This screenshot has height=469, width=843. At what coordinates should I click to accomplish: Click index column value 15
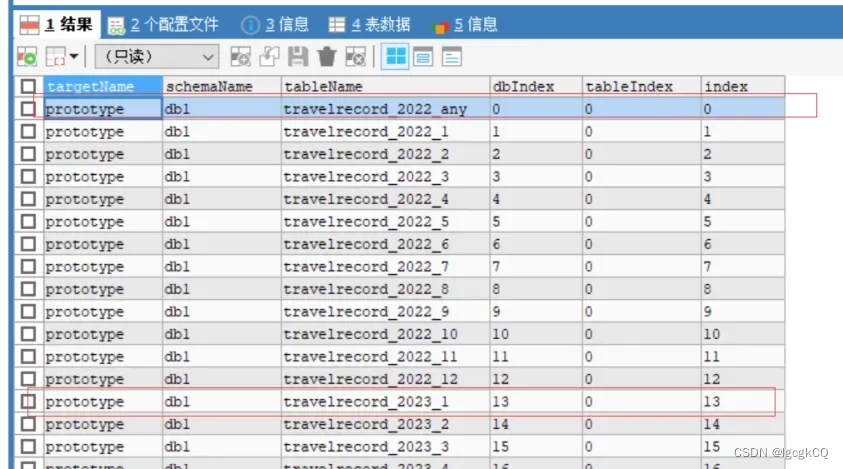(743, 447)
